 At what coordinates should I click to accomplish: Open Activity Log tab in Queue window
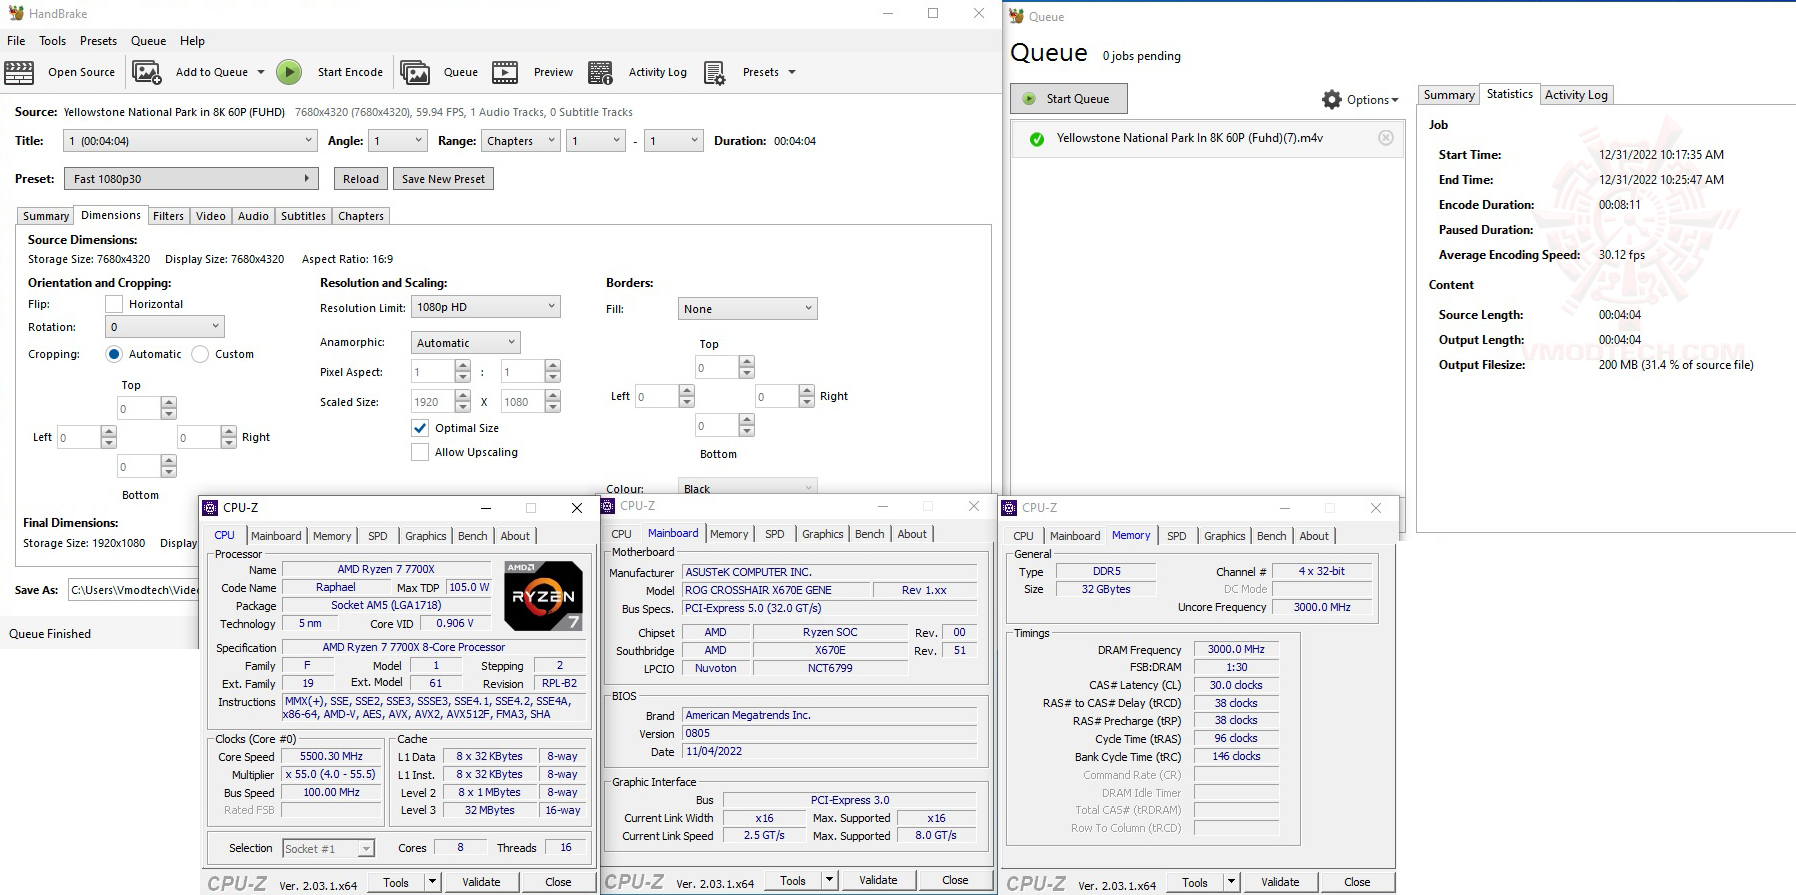(x=1576, y=95)
